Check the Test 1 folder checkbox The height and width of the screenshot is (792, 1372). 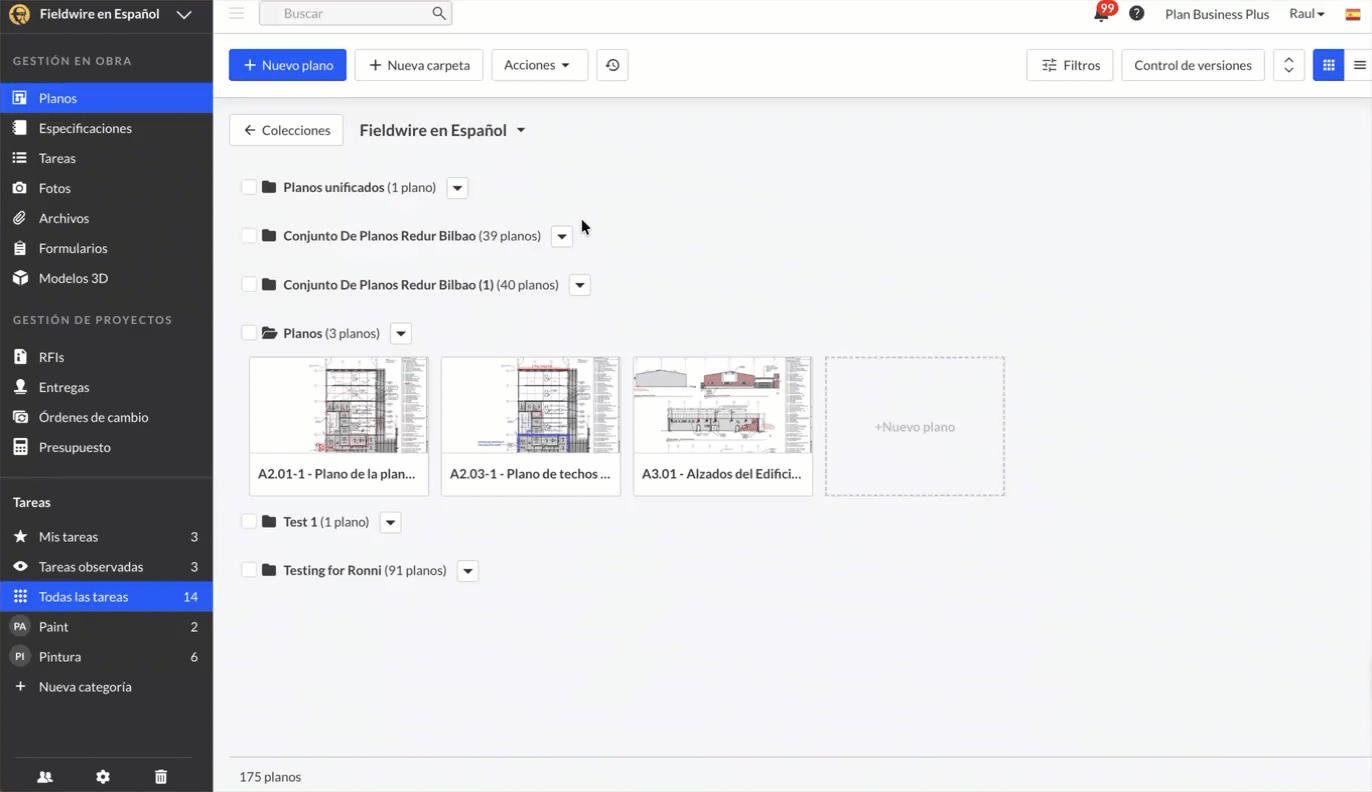(x=249, y=522)
